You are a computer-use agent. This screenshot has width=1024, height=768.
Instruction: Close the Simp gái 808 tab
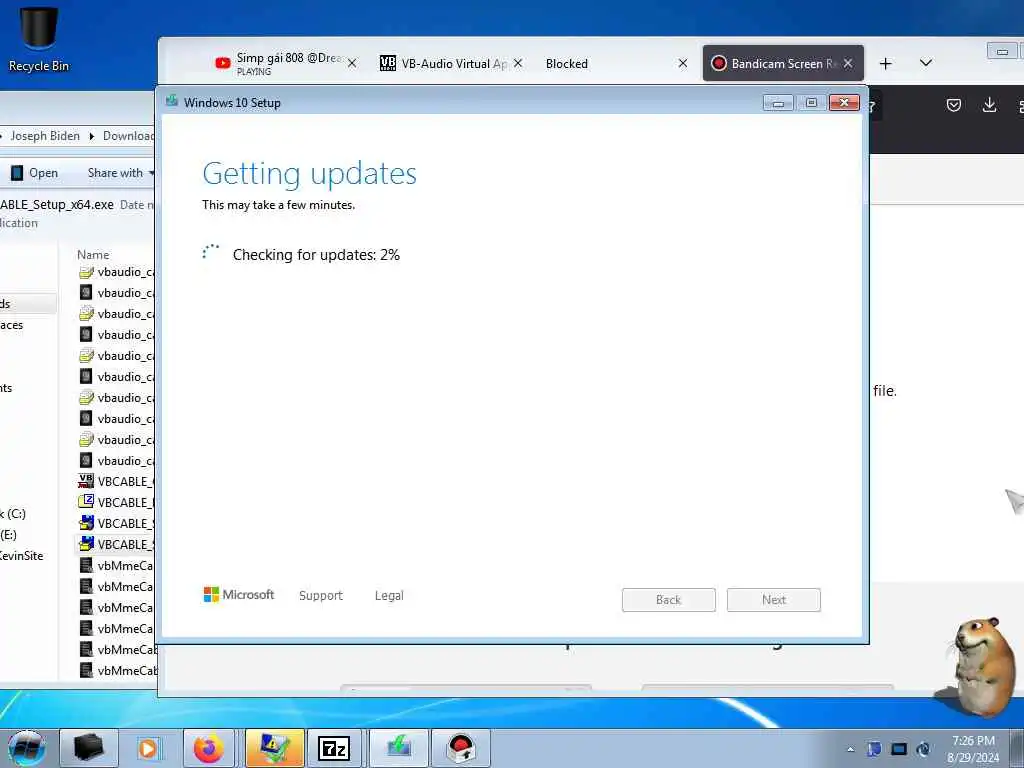[352, 63]
